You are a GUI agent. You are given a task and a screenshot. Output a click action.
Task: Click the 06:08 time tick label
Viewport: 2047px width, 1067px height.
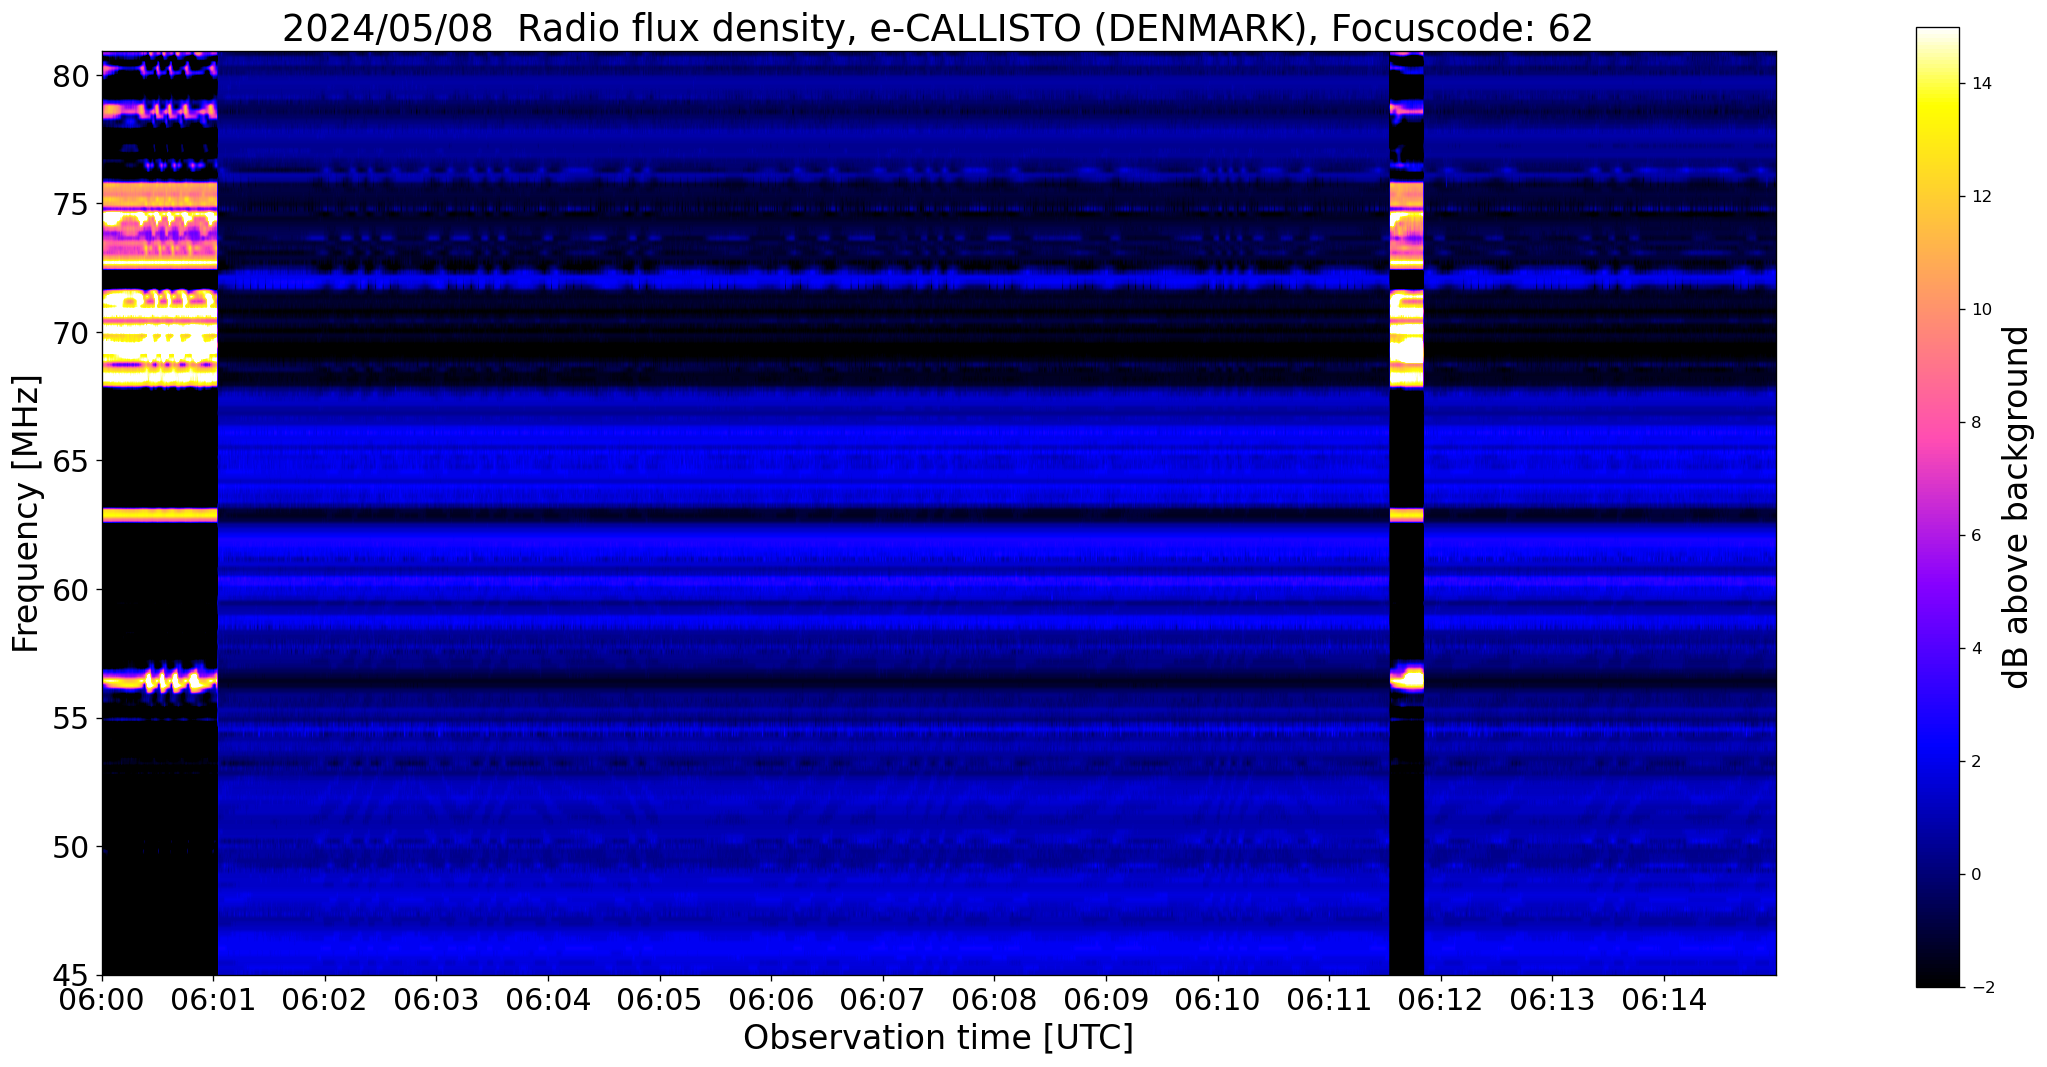click(995, 1001)
